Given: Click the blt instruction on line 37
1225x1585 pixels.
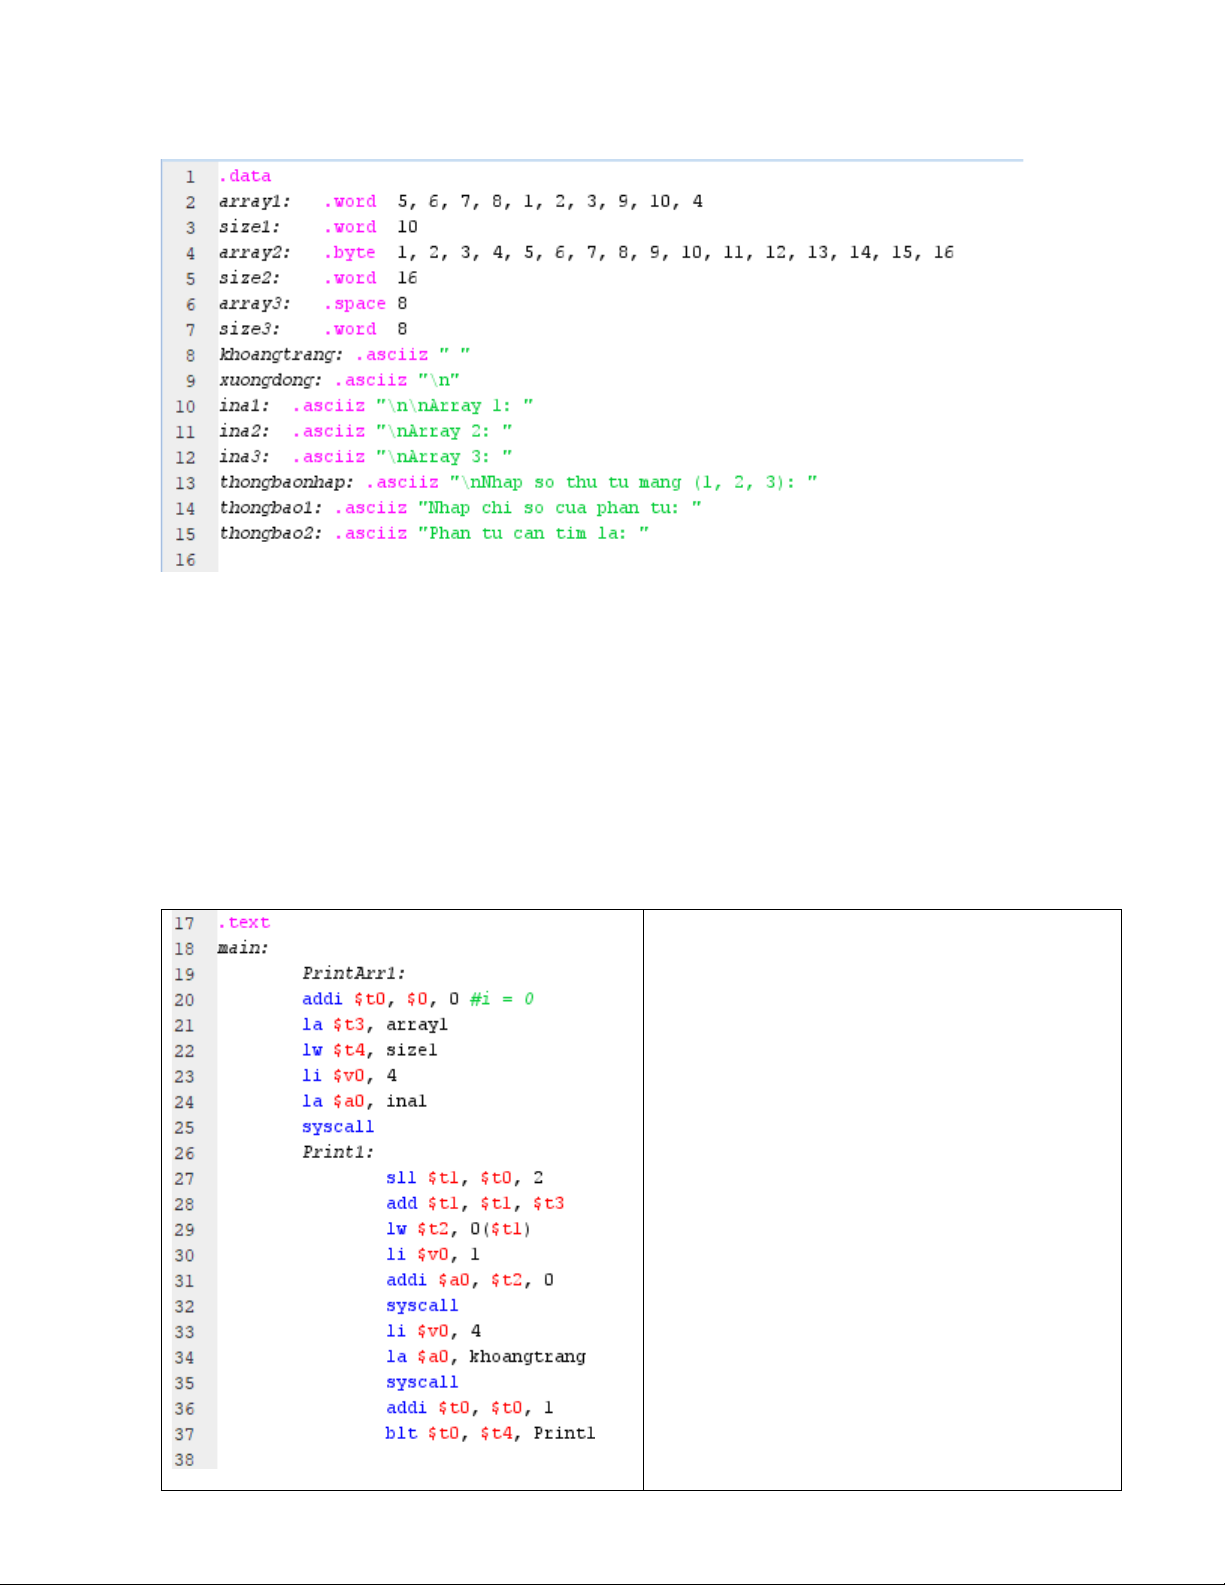Looking at the screenshot, I should (401, 1433).
